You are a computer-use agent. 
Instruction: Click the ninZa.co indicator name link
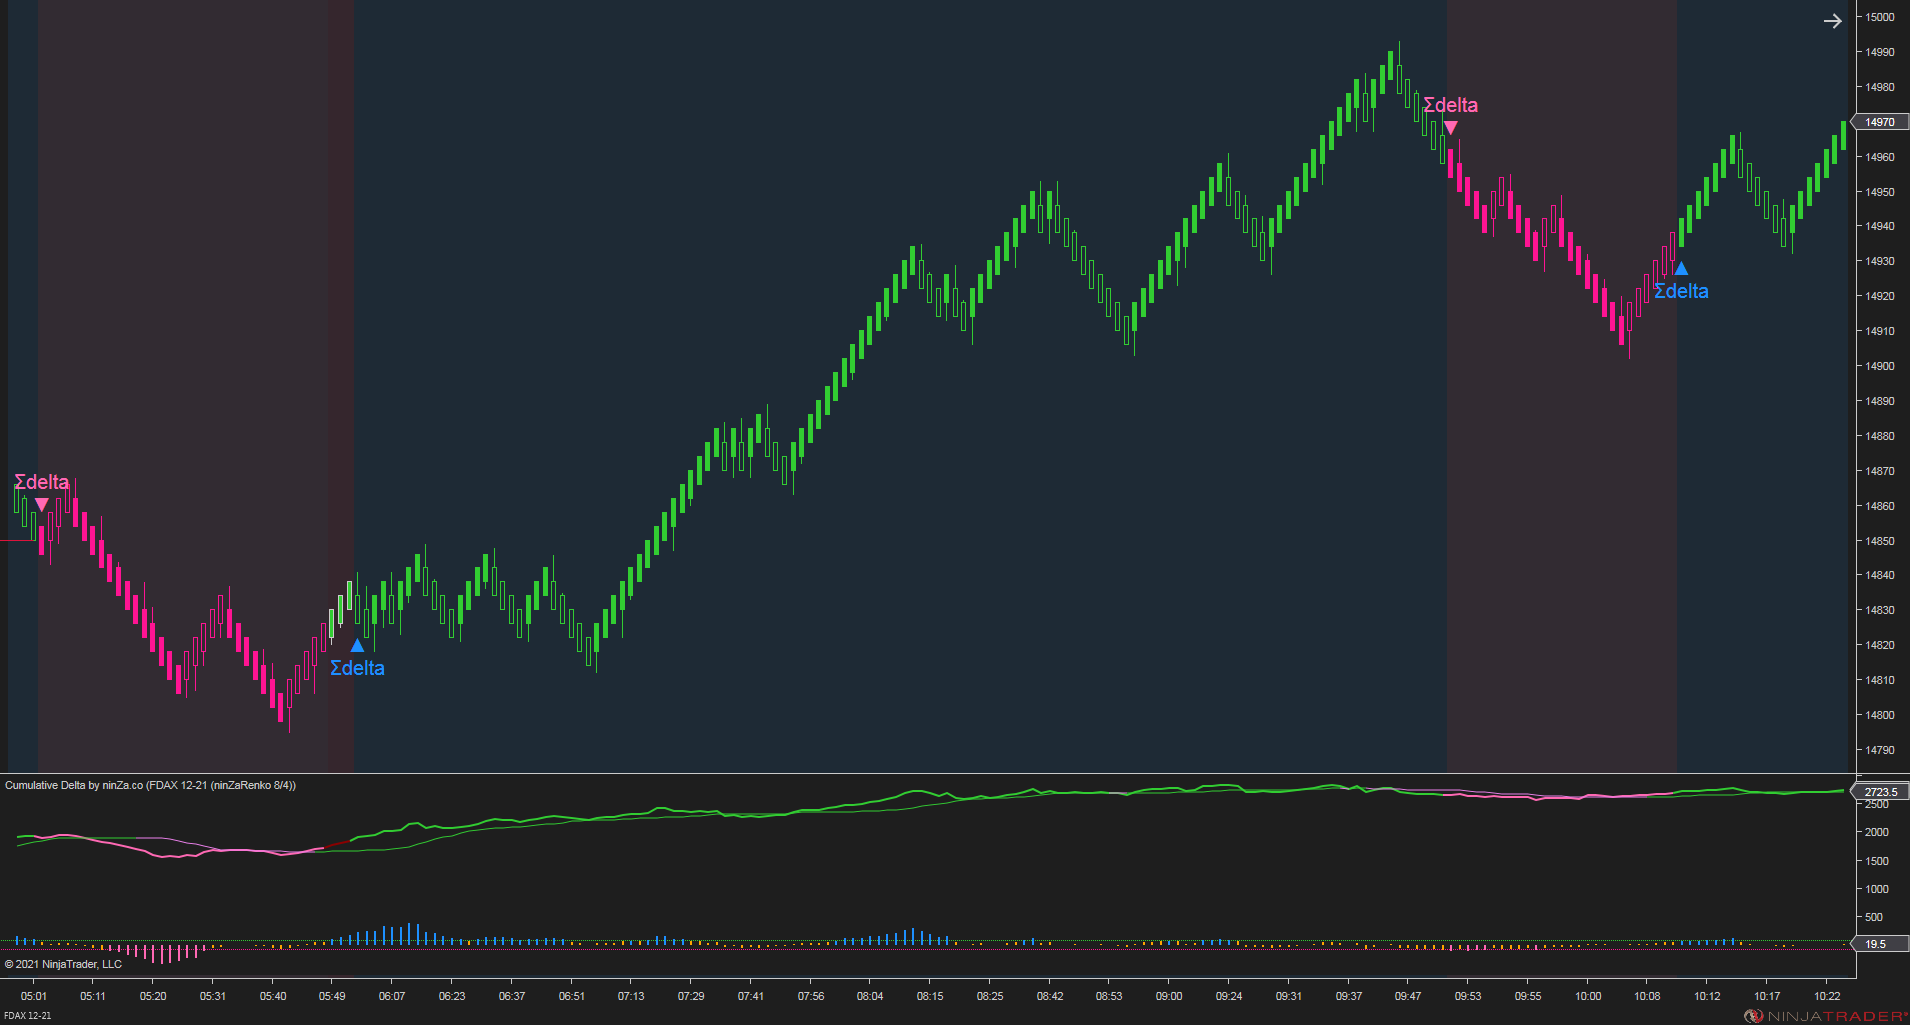pyautogui.click(x=120, y=786)
